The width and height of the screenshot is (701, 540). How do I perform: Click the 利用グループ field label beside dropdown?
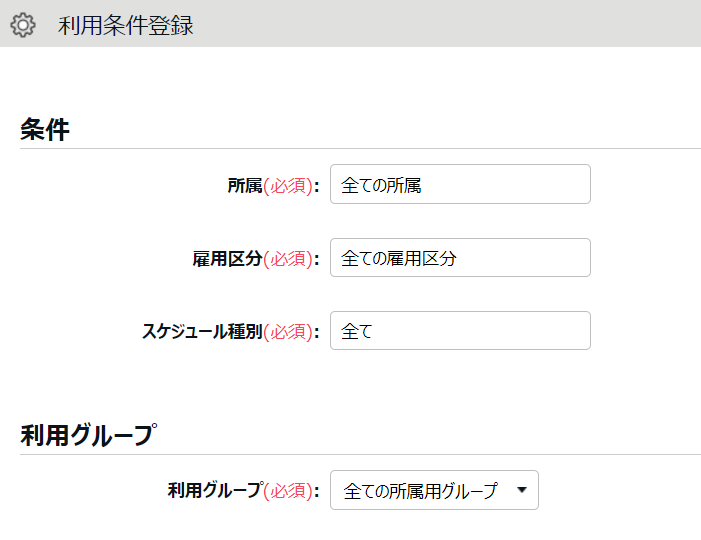[x=216, y=490]
